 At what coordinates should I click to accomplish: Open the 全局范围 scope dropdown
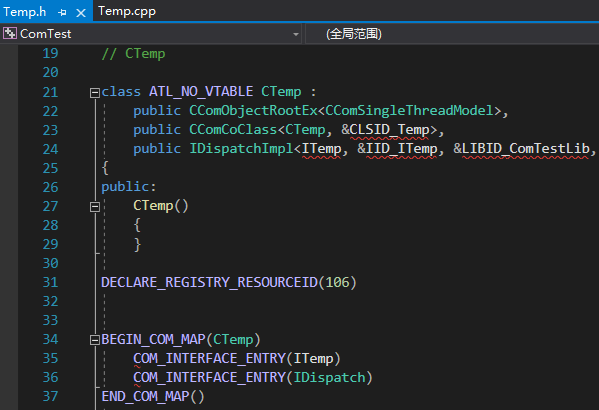[x=452, y=34]
